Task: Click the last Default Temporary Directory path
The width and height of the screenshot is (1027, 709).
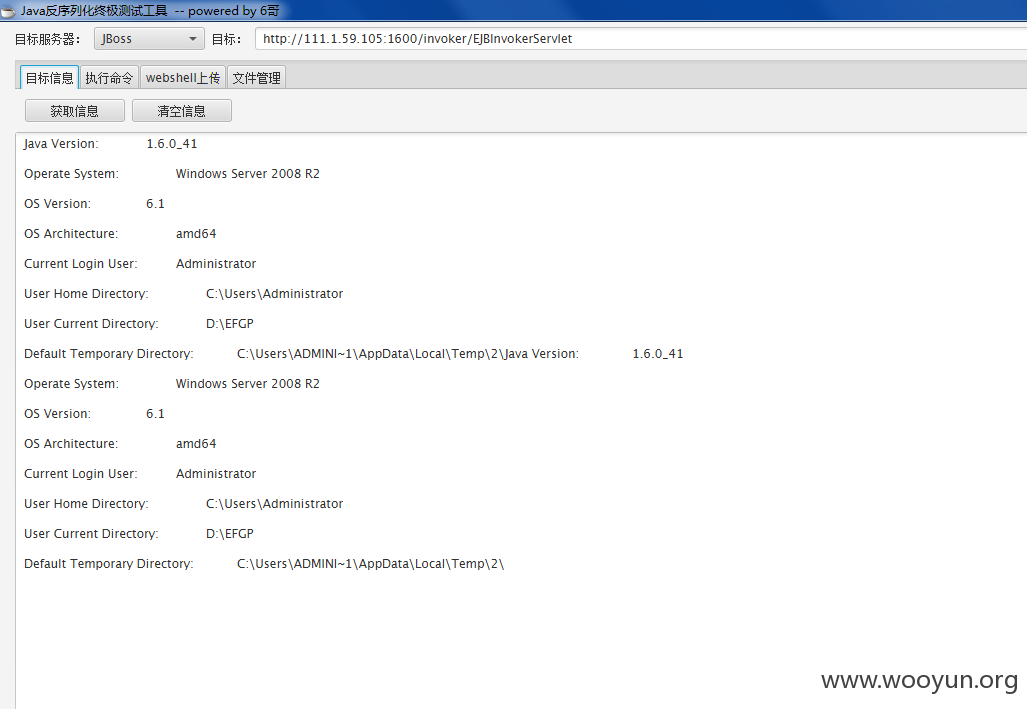Action: tap(371, 564)
